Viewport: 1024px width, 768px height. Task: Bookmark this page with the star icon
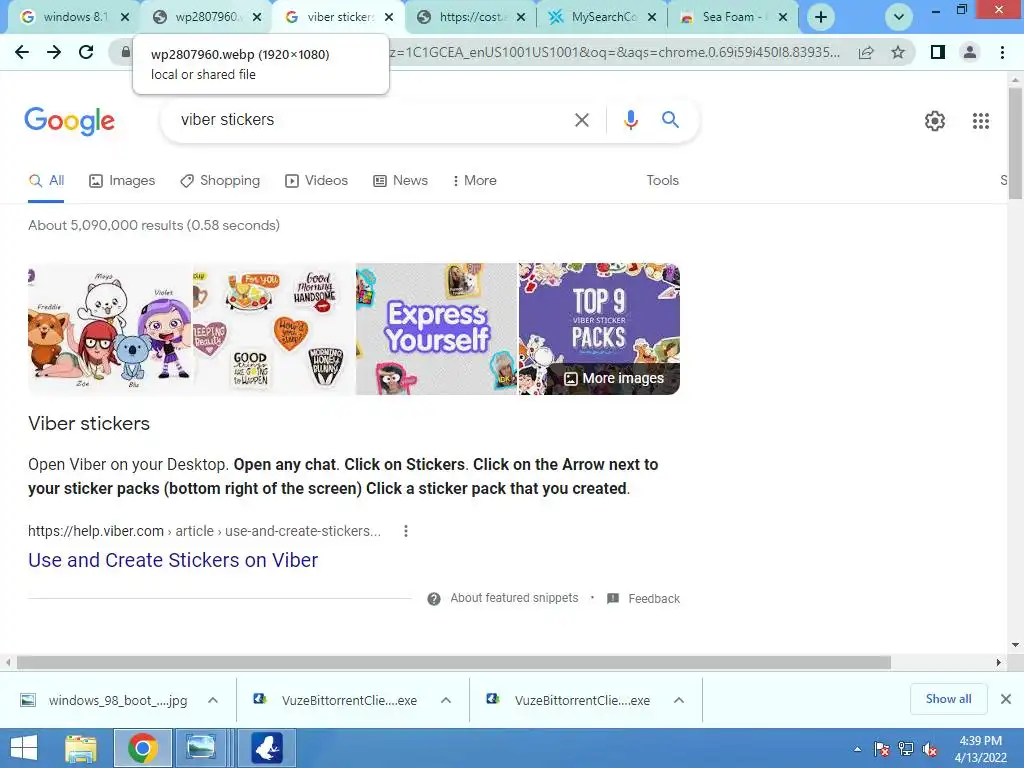coord(898,52)
